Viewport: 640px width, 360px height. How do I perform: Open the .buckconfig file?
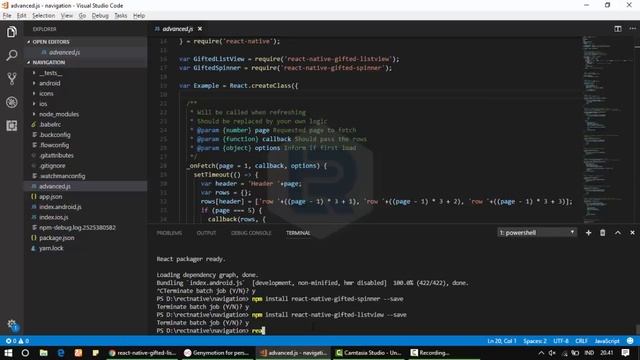[x=55, y=135]
